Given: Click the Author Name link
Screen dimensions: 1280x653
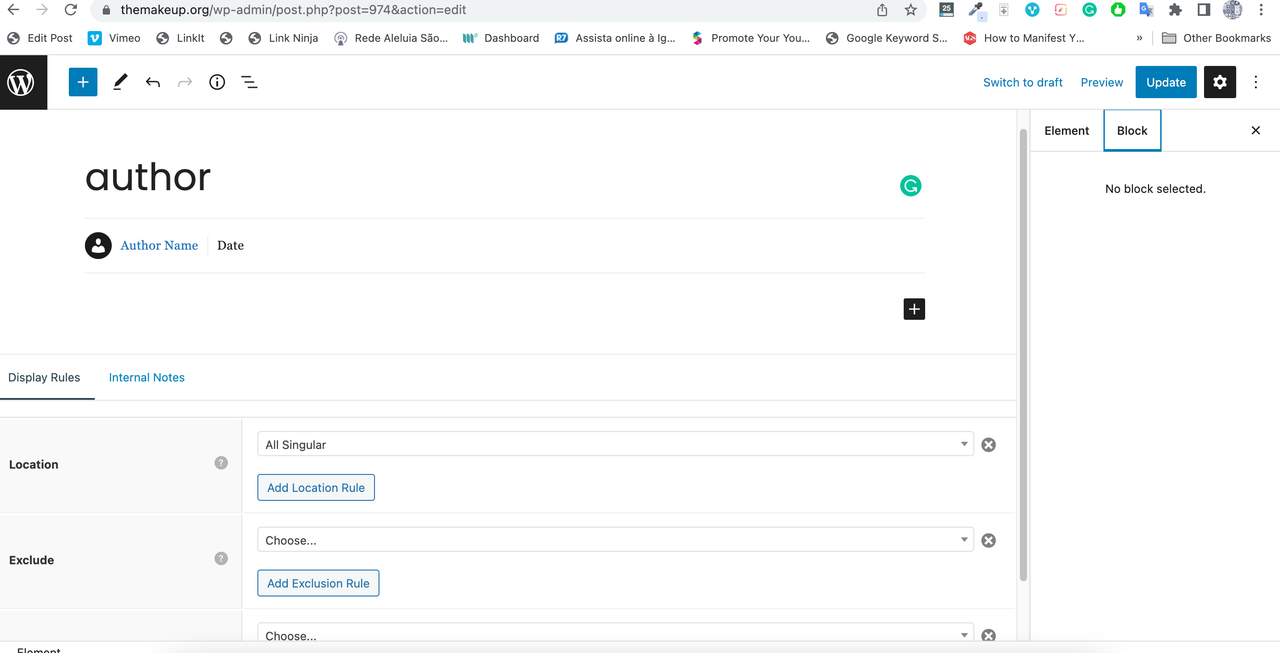Looking at the screenshot, I should pyautogui.click(x=159, y=245).
